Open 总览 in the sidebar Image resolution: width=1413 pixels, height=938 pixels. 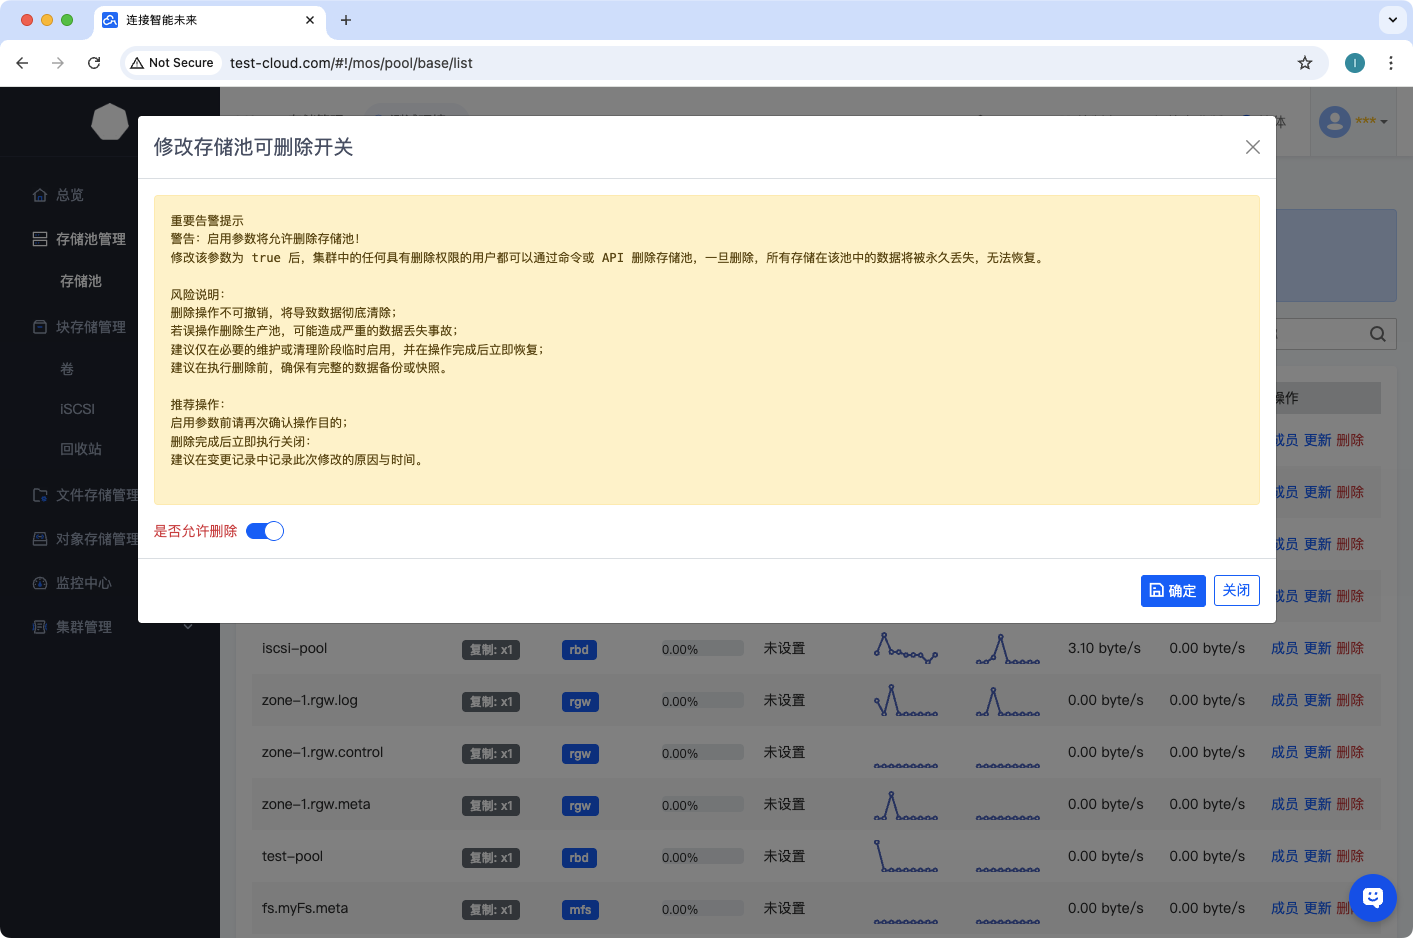[x=70, y=195]
